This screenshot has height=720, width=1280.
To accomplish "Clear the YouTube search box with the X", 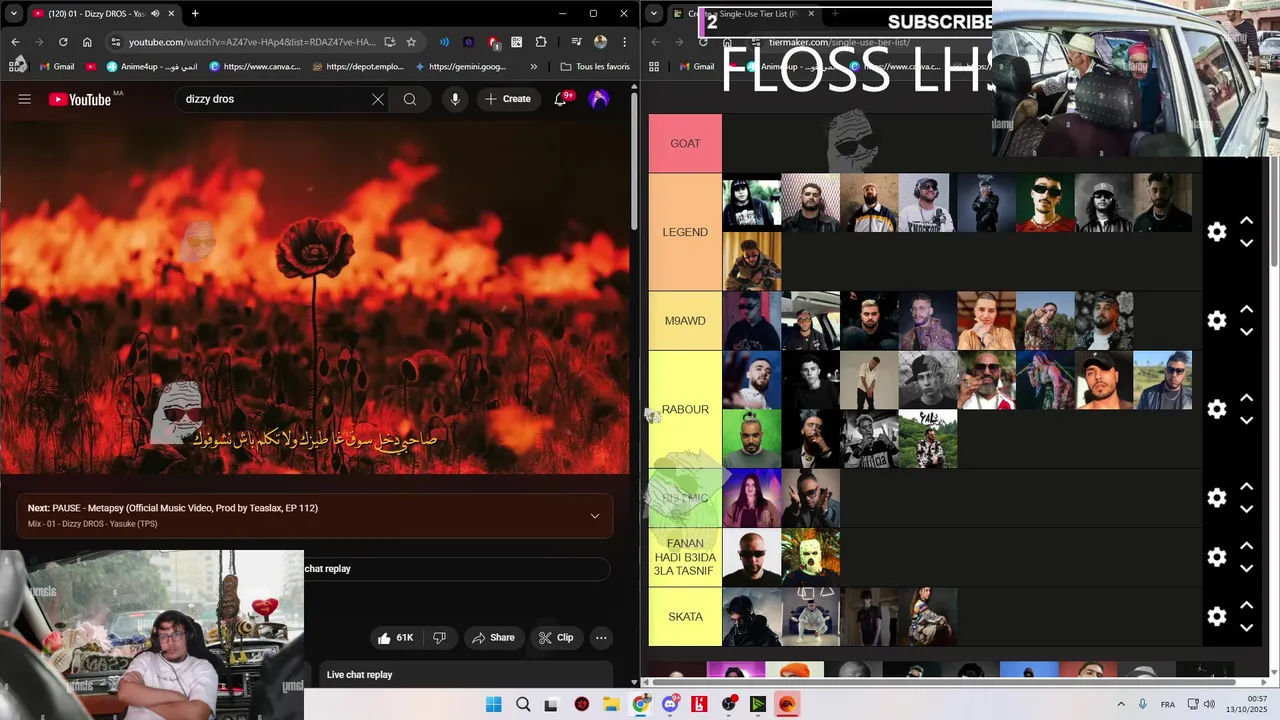I will click(x=377, y=99).
